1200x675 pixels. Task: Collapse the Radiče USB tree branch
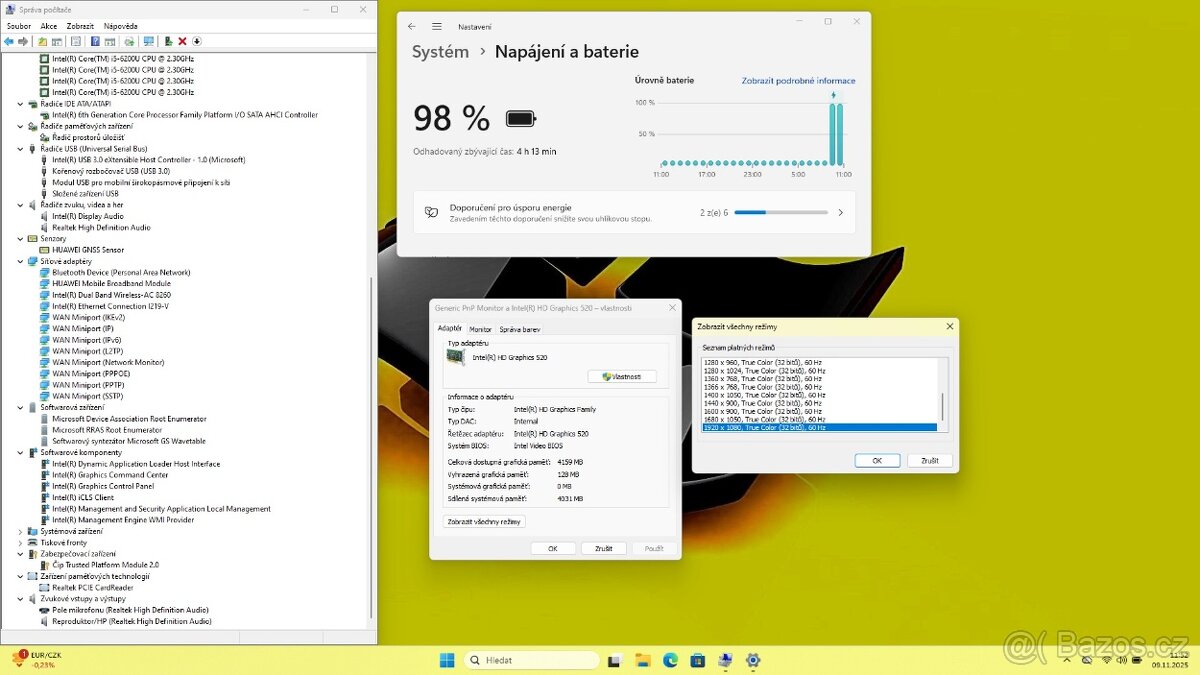tap(22, 148)
